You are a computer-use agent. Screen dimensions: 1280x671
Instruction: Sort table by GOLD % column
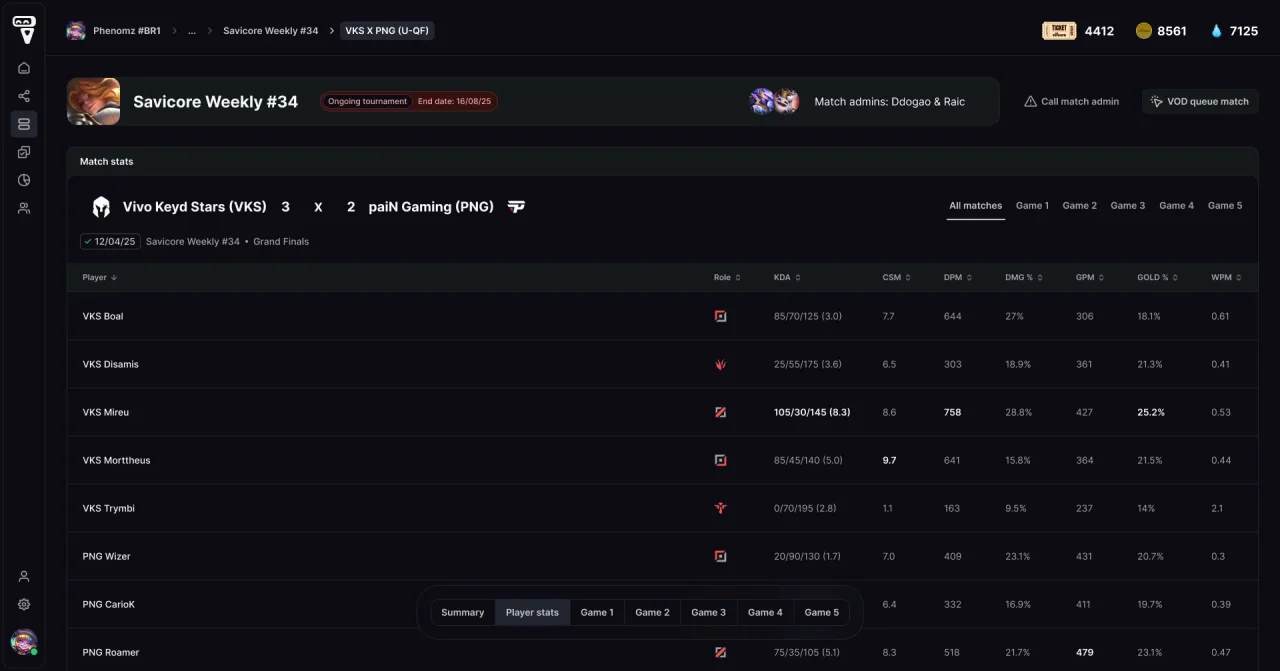pos(1157,277)
